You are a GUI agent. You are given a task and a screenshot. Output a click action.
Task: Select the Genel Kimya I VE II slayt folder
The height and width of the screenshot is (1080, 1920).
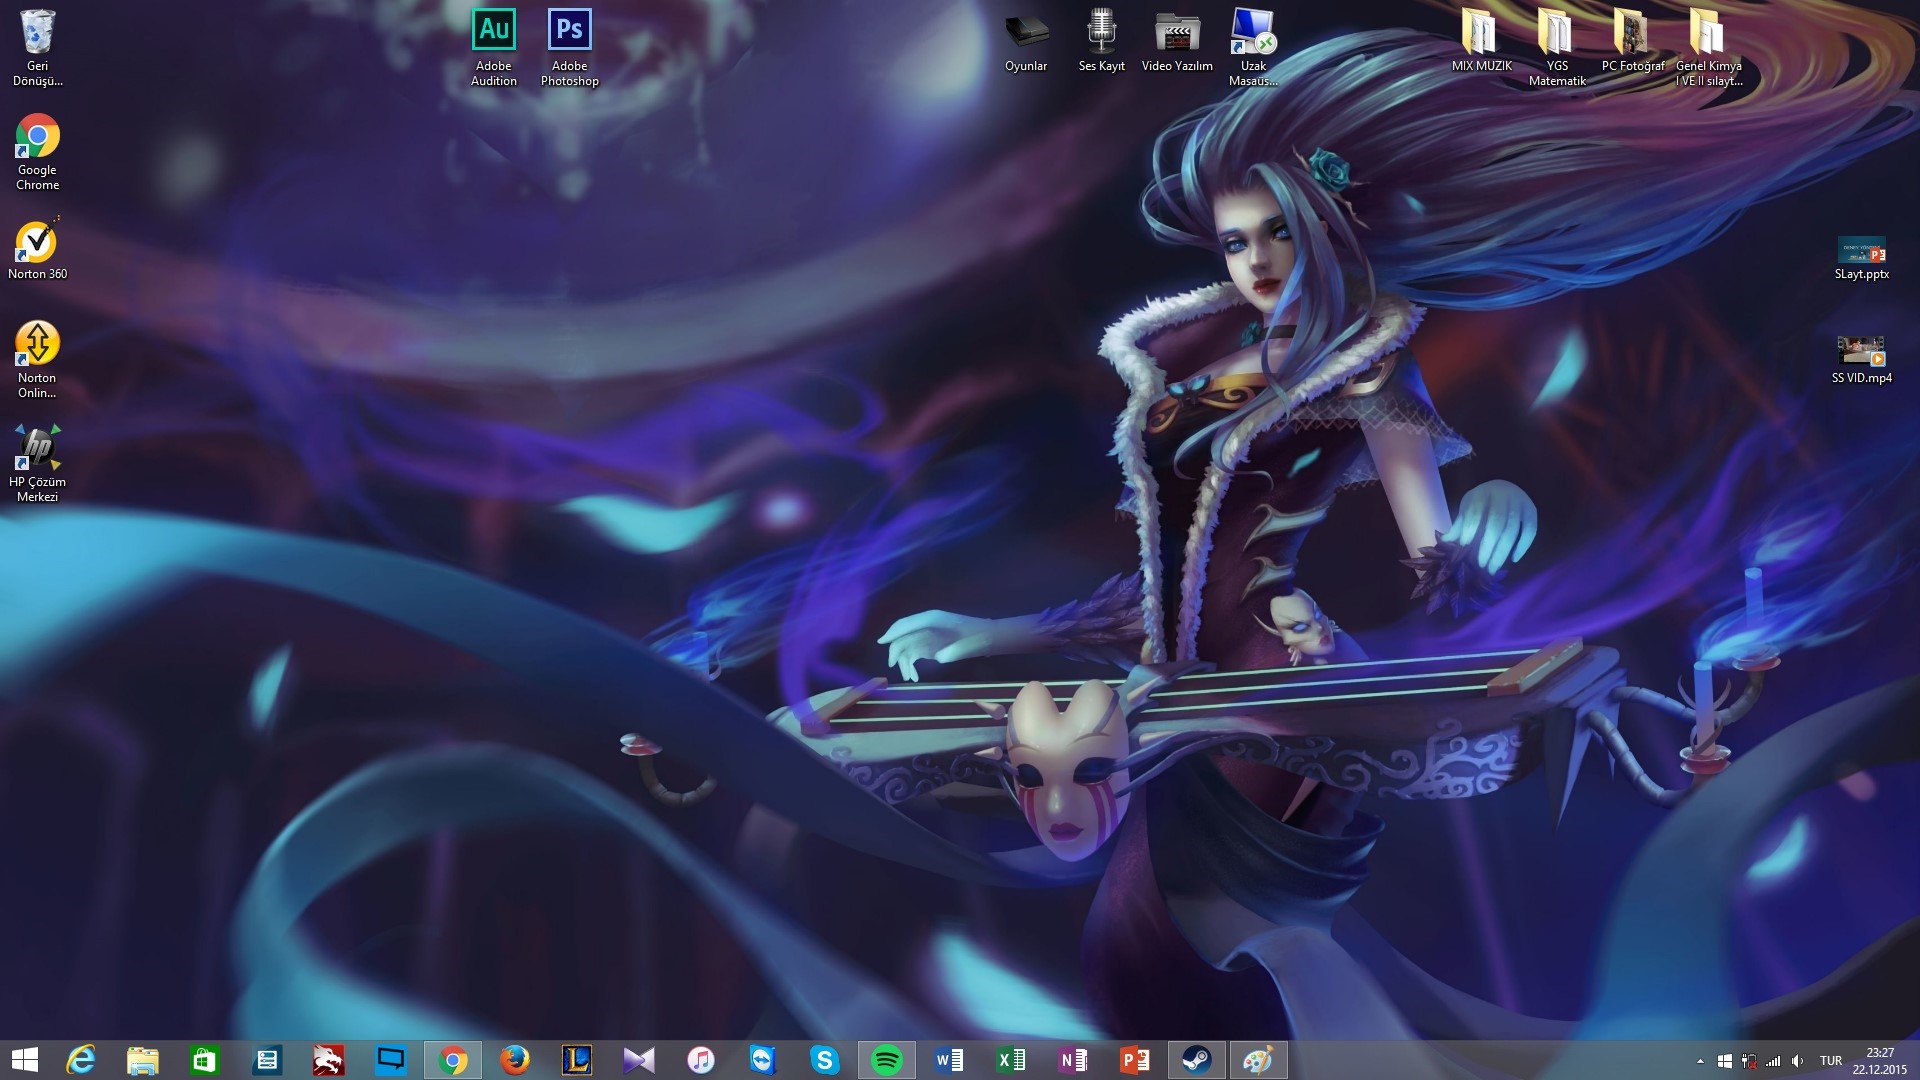pos(1709,47)
